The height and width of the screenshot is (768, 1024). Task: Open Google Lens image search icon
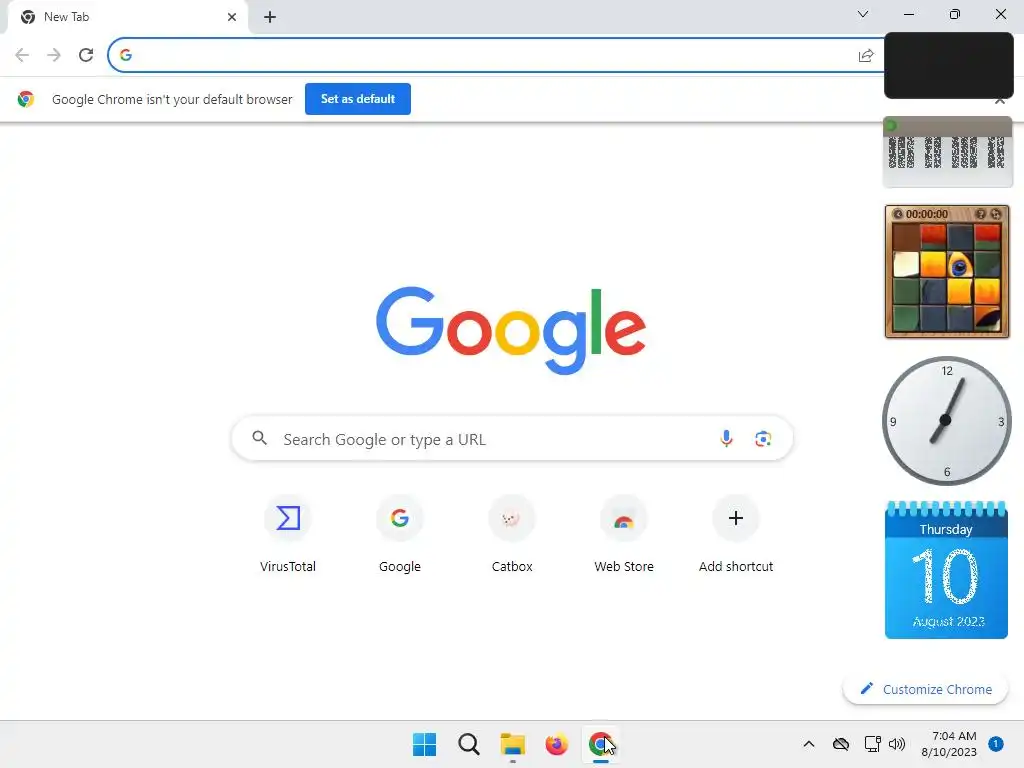pyautogui.click(x=763, y=439)
